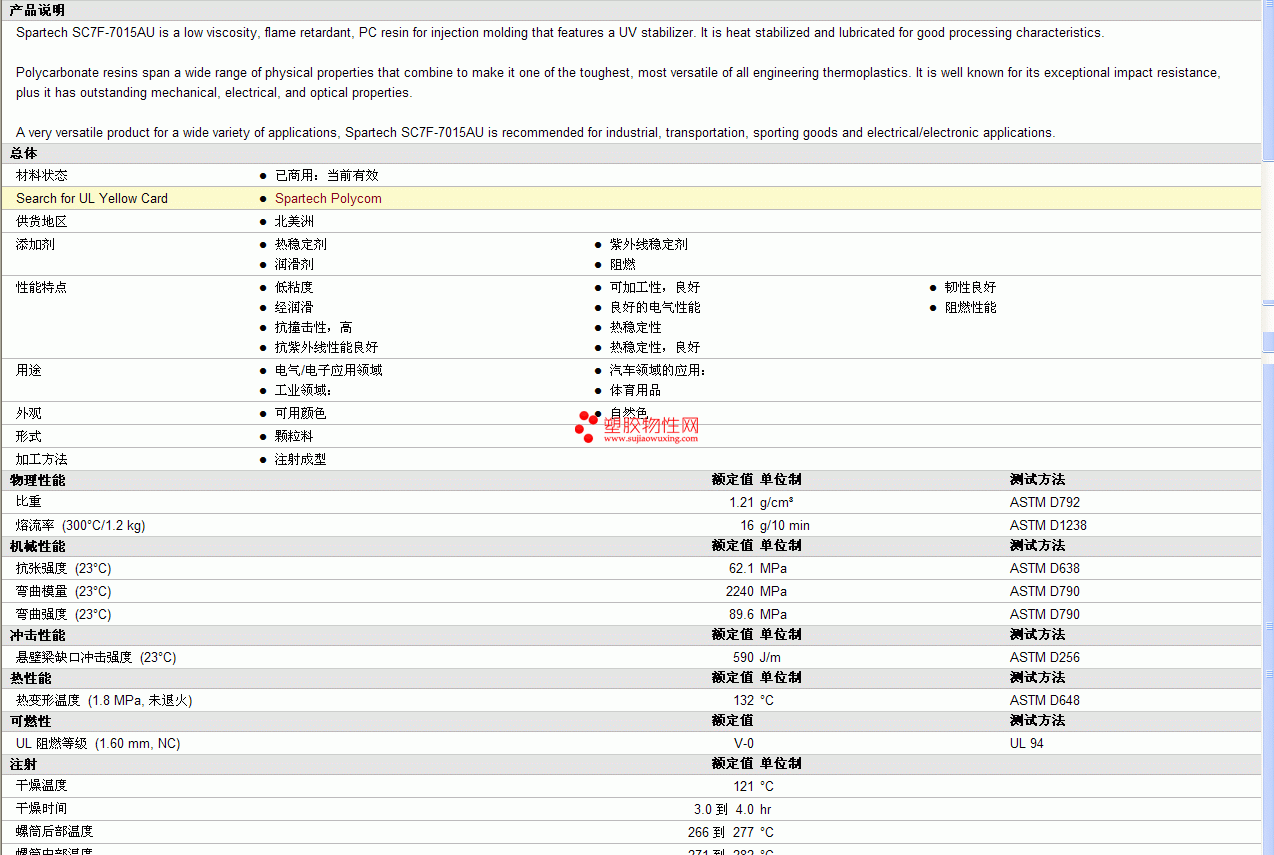Click the ASTM D256 test method
Viewport: 1274px width, 855px height.
pyautogui.click(x=1045, y=657)
